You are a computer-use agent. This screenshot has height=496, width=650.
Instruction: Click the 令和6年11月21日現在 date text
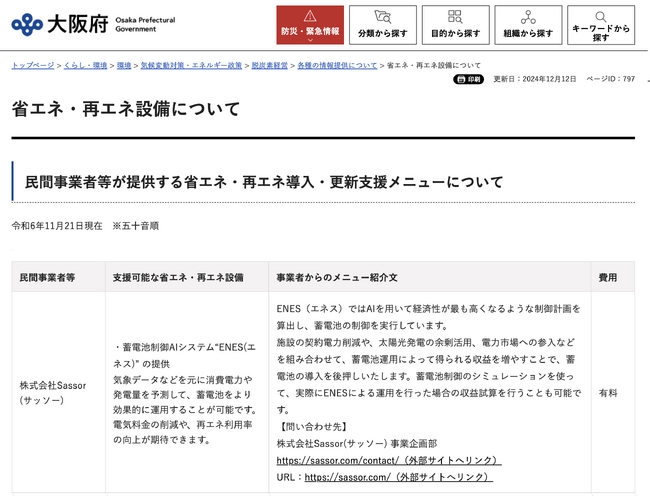pyautogui.click(x=57, y=226)
